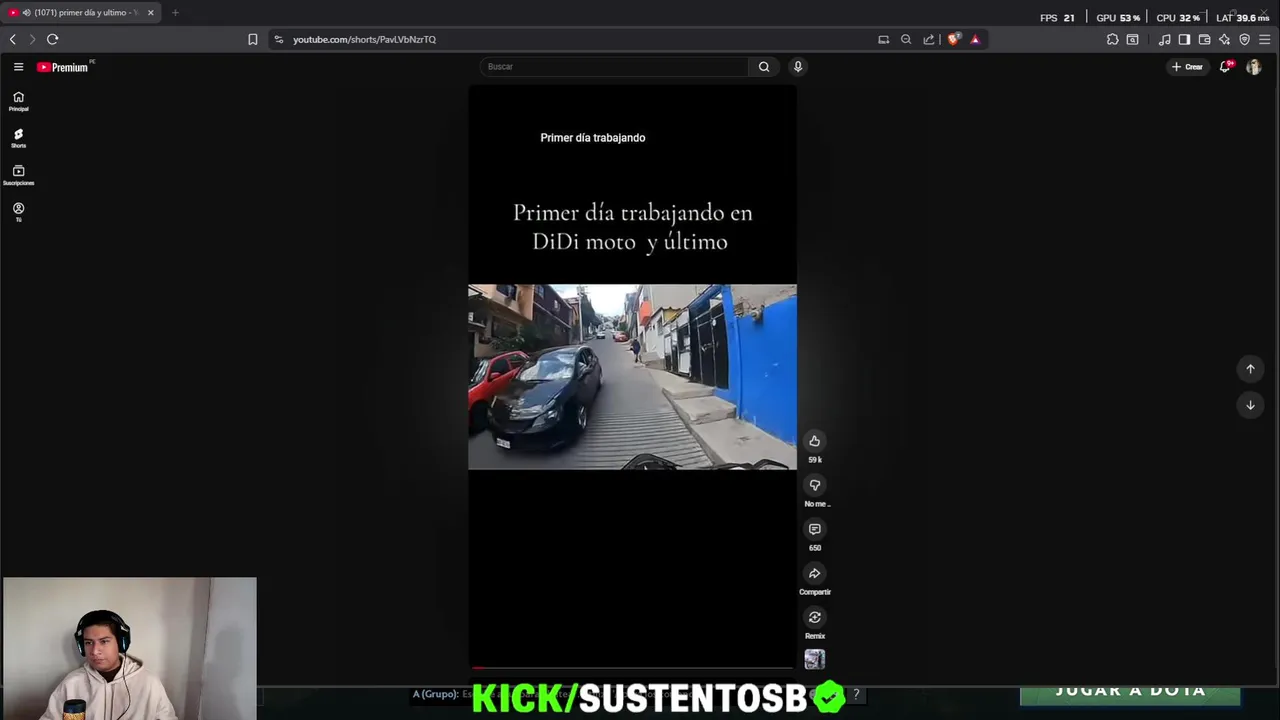Image resolution: width=1280 pixels, height=720 pixels.
Task: Select the YouTube 'primer día y ultimo' tab
Action: coord(80,13)
